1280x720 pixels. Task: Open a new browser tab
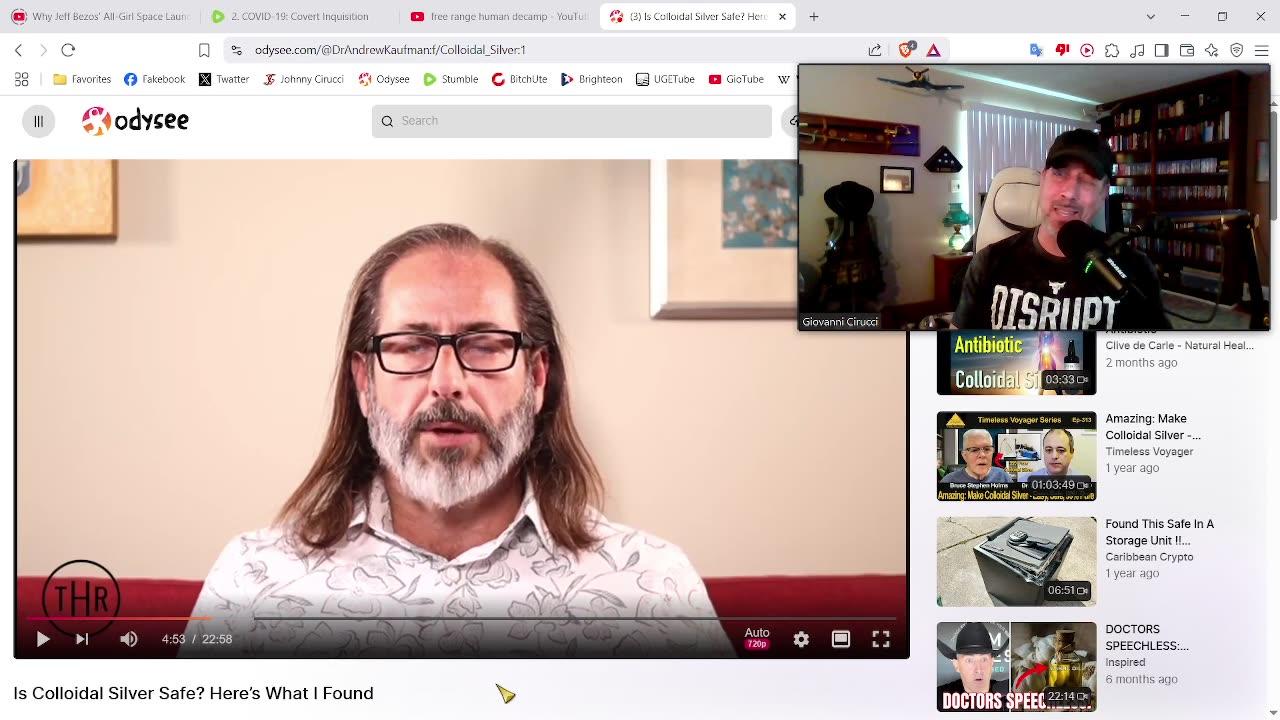point(814,16)
